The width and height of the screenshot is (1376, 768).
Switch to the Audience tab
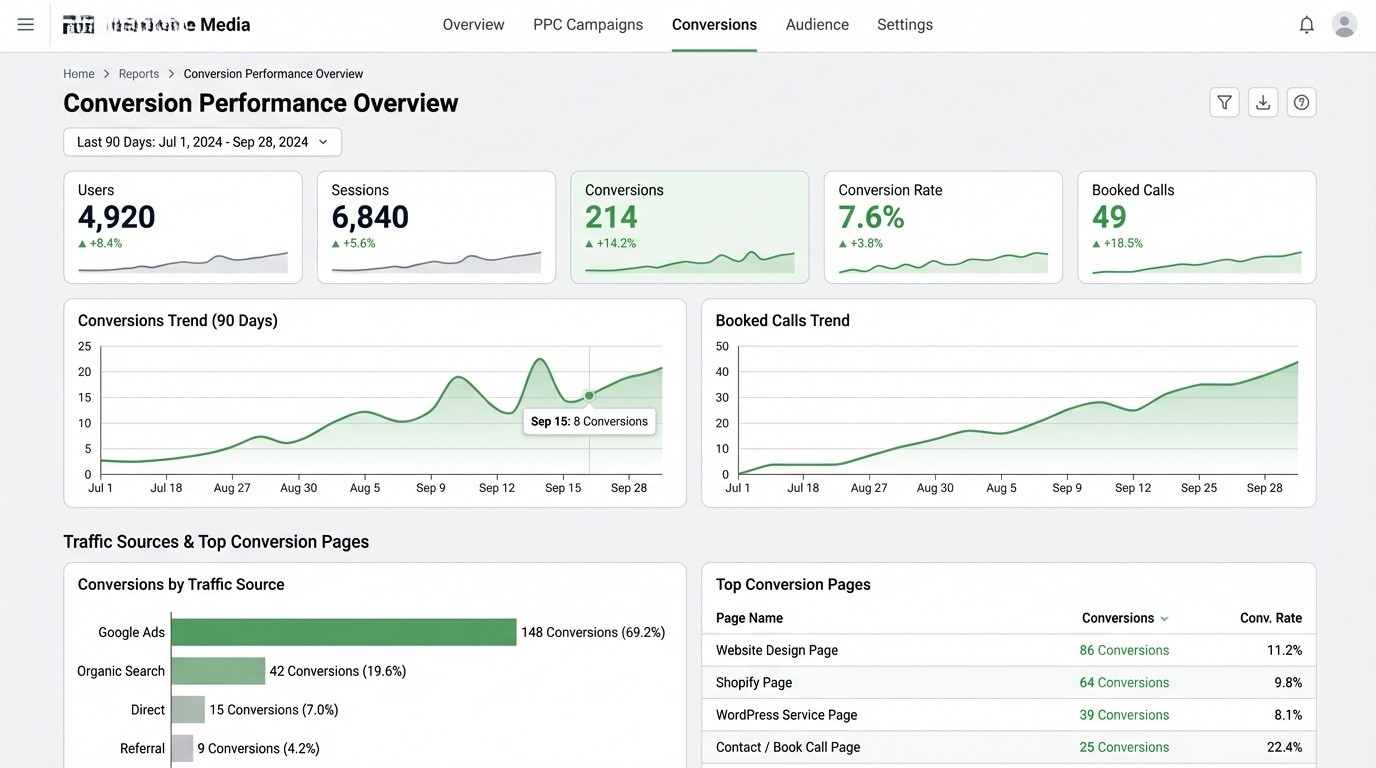[816, 23]
